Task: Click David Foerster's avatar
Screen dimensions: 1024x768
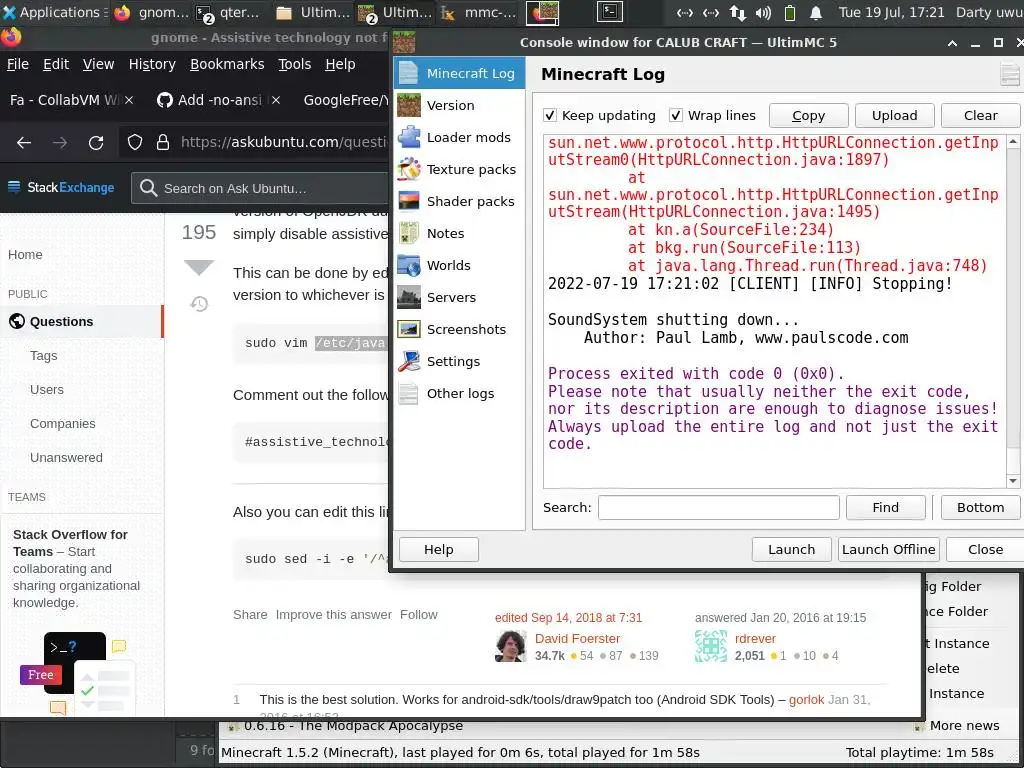Action: pyautogui.click(x=511, y=646)
